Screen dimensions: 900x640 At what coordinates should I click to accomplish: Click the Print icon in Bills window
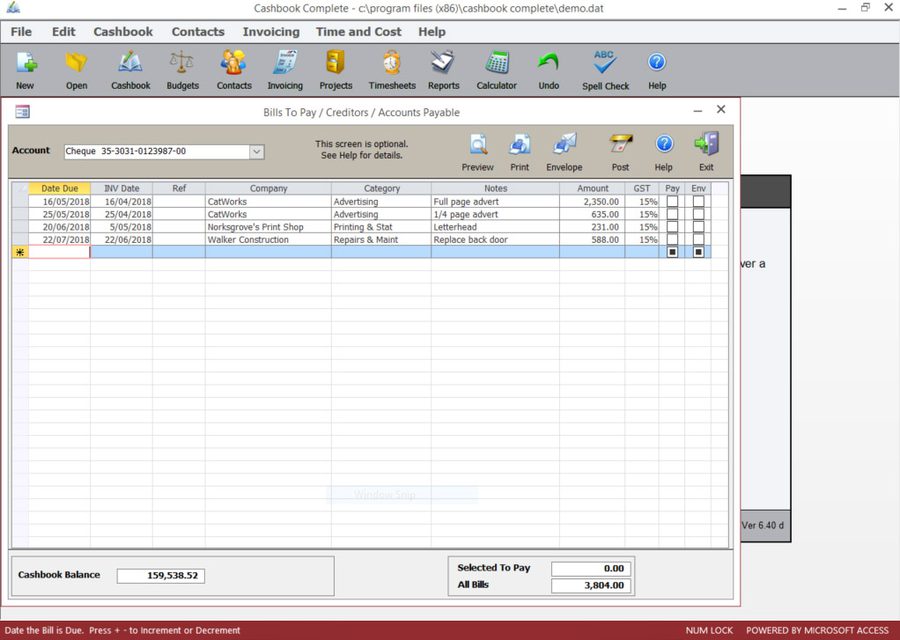tap(519, 145)
